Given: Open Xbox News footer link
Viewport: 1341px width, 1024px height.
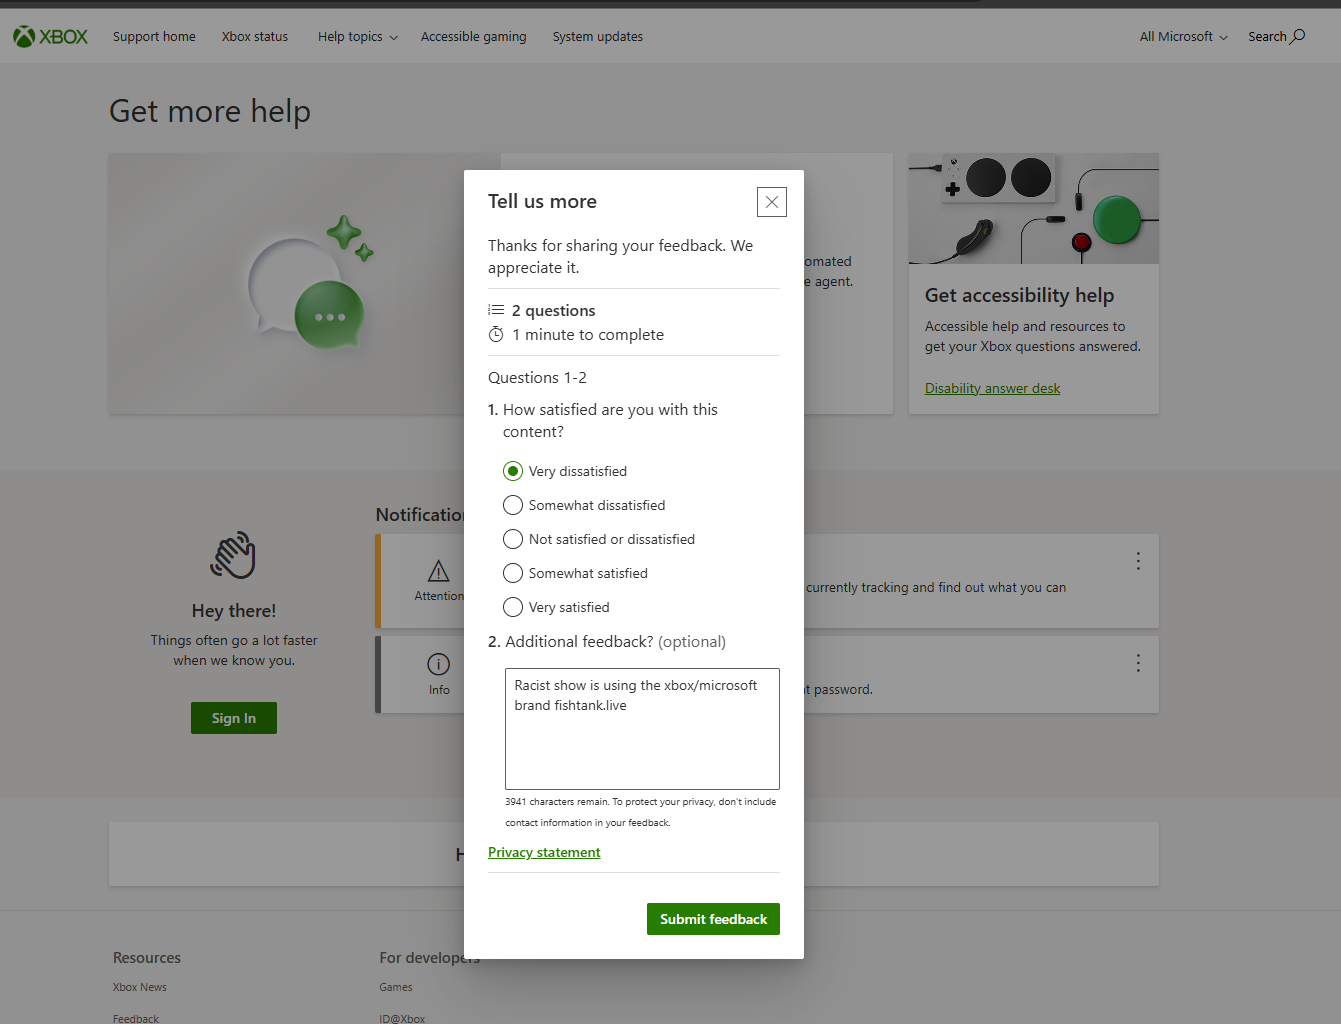Looking at the screenshot, I should click(x=140, y=987).
